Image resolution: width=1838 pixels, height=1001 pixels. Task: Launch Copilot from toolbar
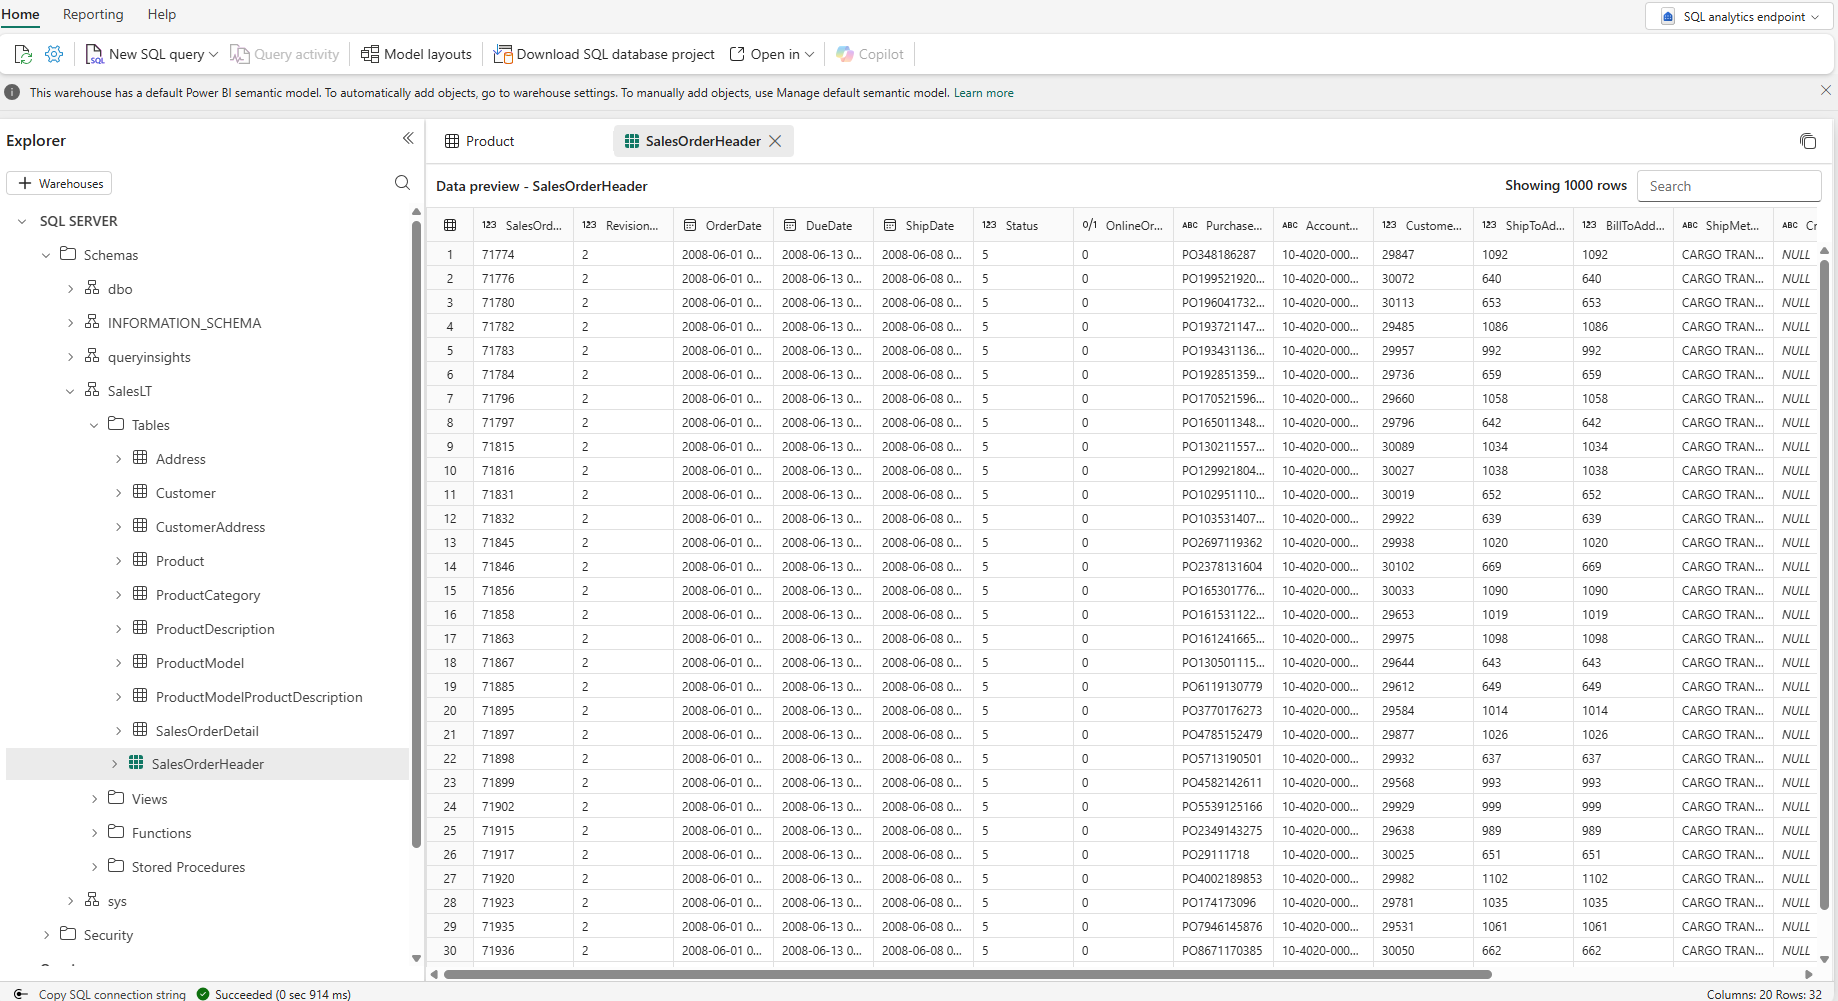(870, 54)
